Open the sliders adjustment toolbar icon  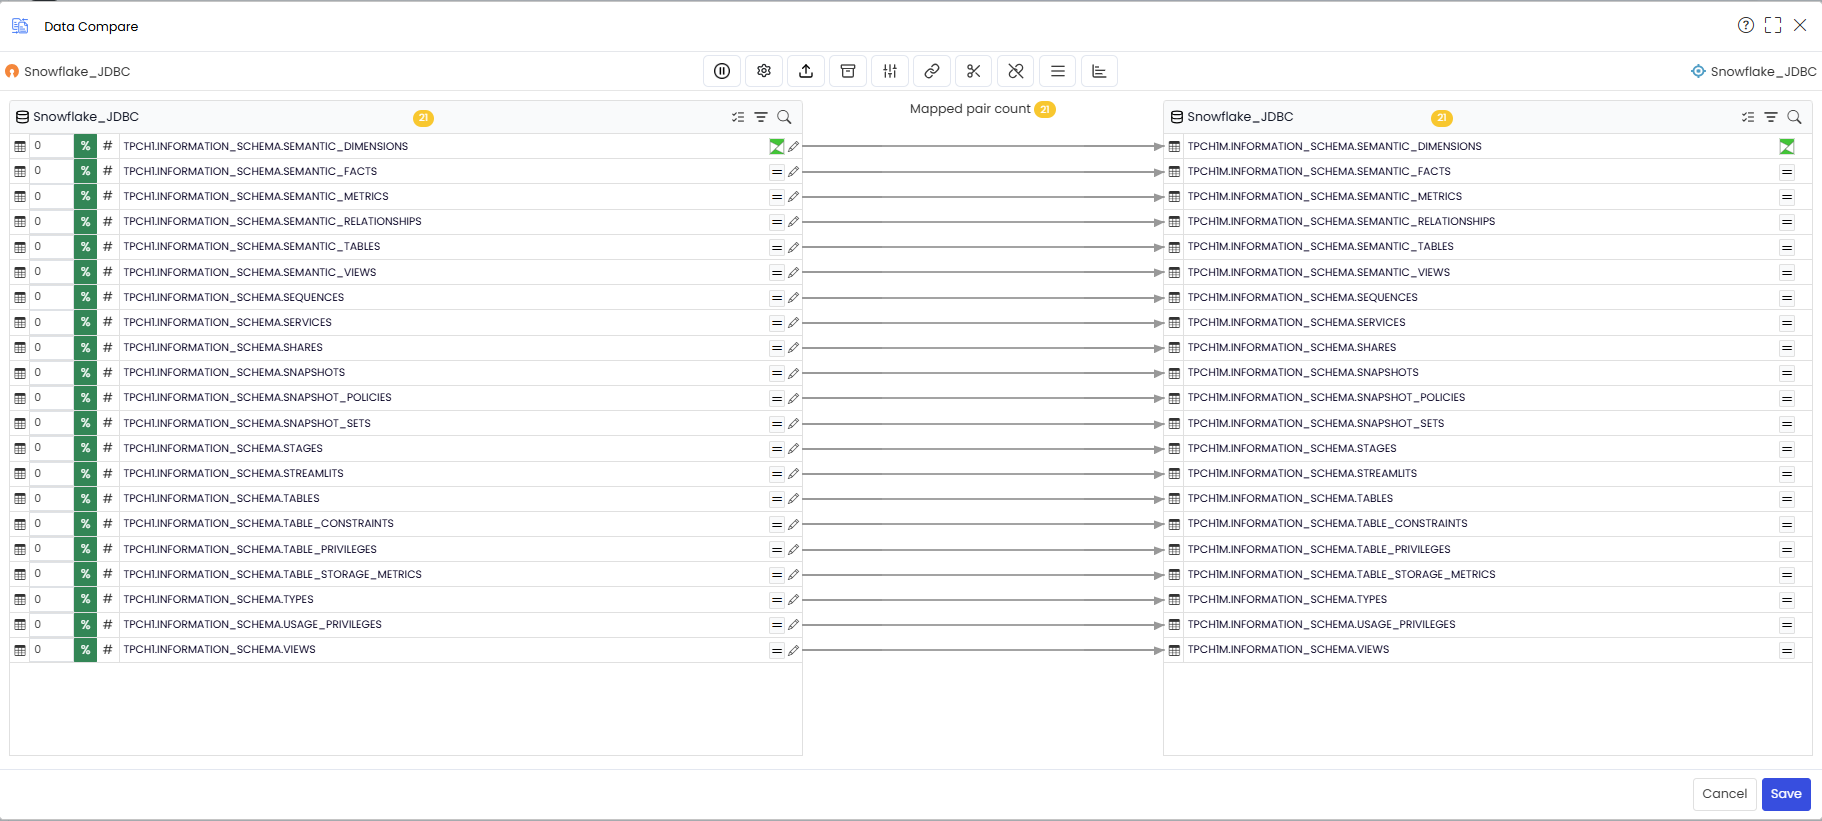[x=890, y=71]
